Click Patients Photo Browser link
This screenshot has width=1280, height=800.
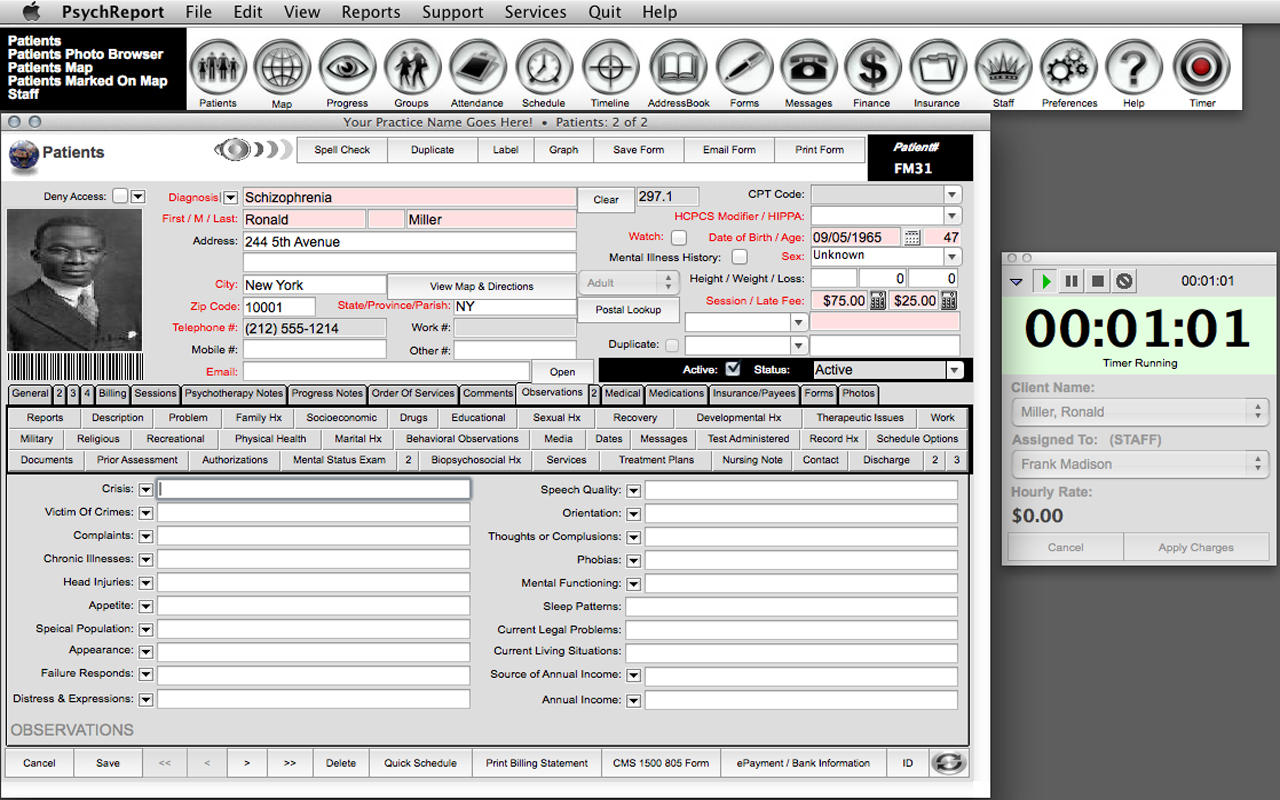(x=85, y=54)
